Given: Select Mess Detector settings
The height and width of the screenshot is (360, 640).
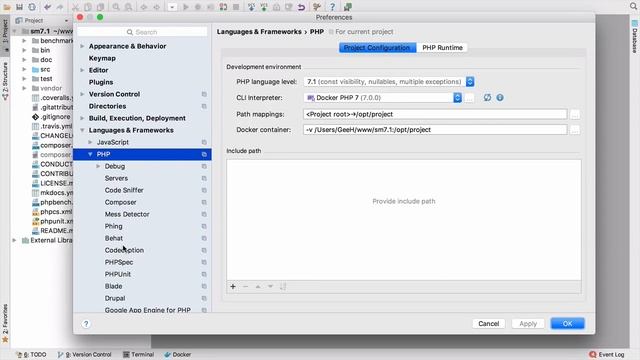Looking at the screenshot, I should click(127, 214).
